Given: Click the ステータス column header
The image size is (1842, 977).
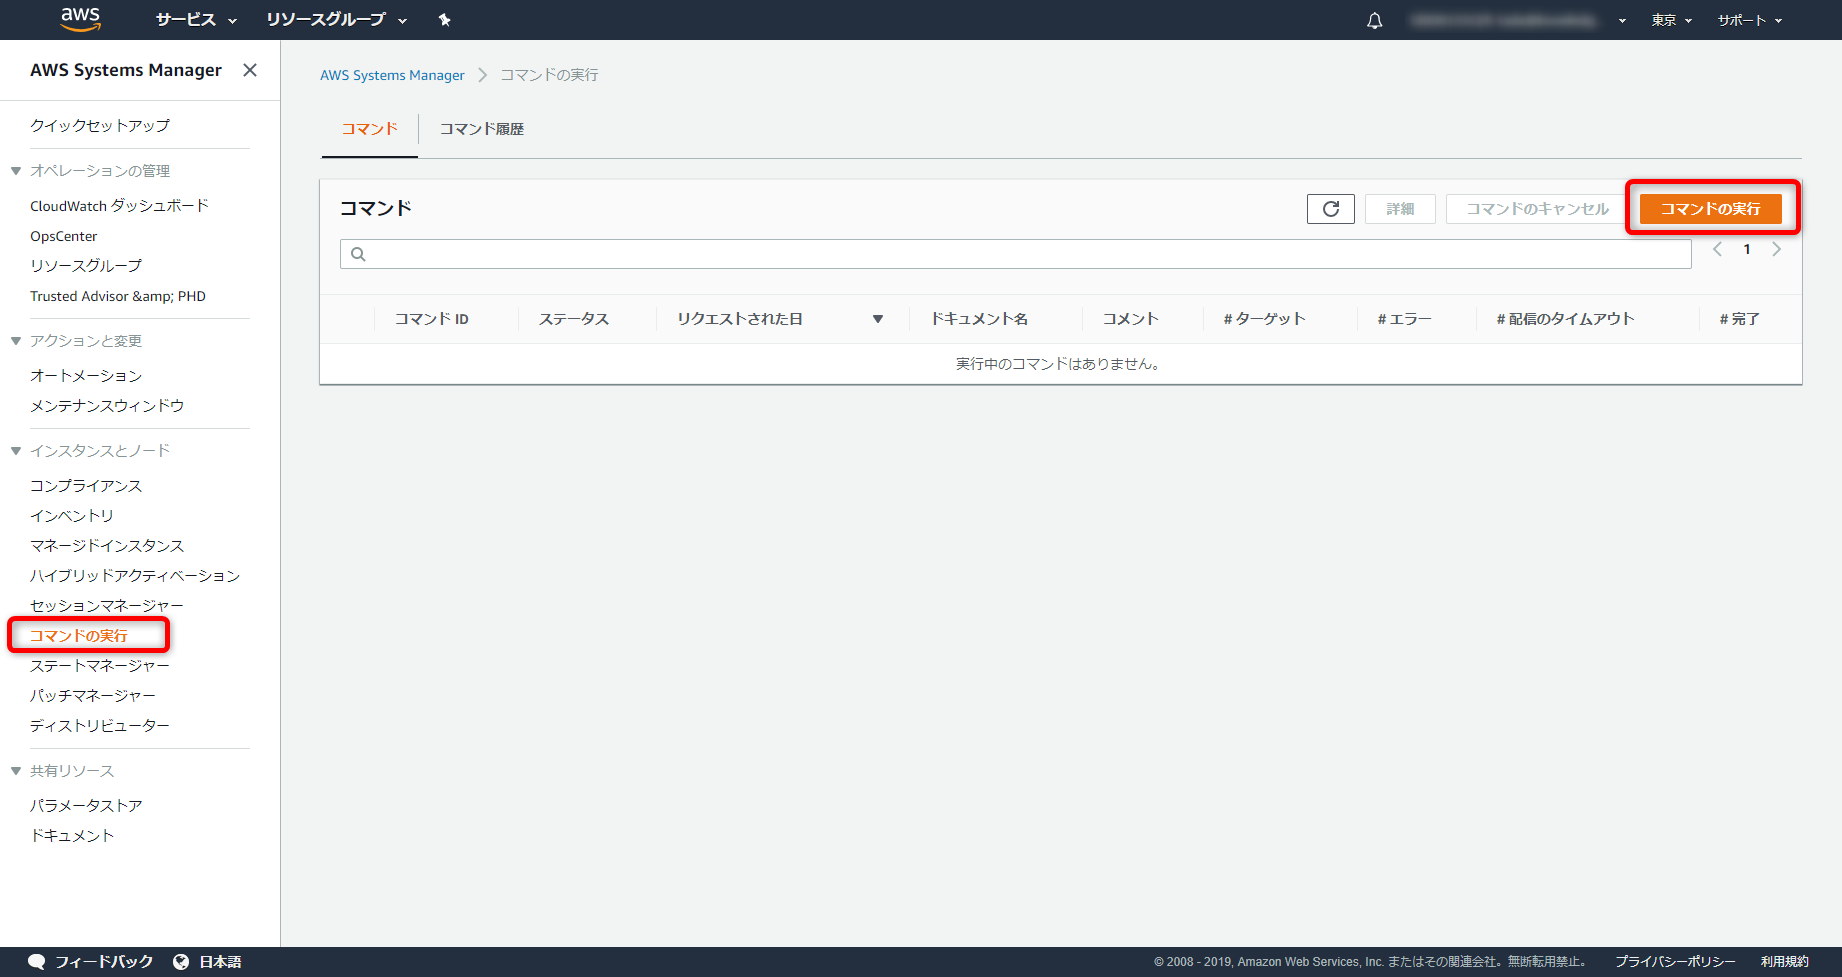Looking at the screenshot, I should 574,319.
